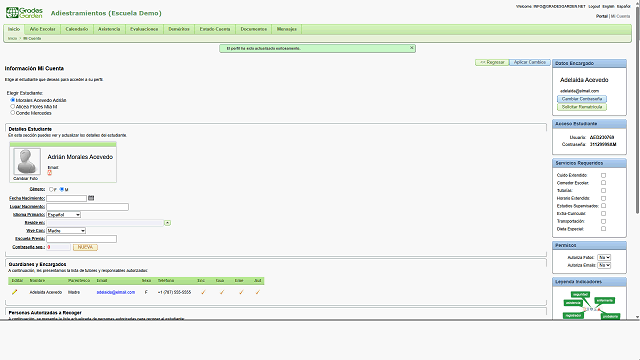Select student Morales Acevedo Adrián

click(x=13, y=100)
